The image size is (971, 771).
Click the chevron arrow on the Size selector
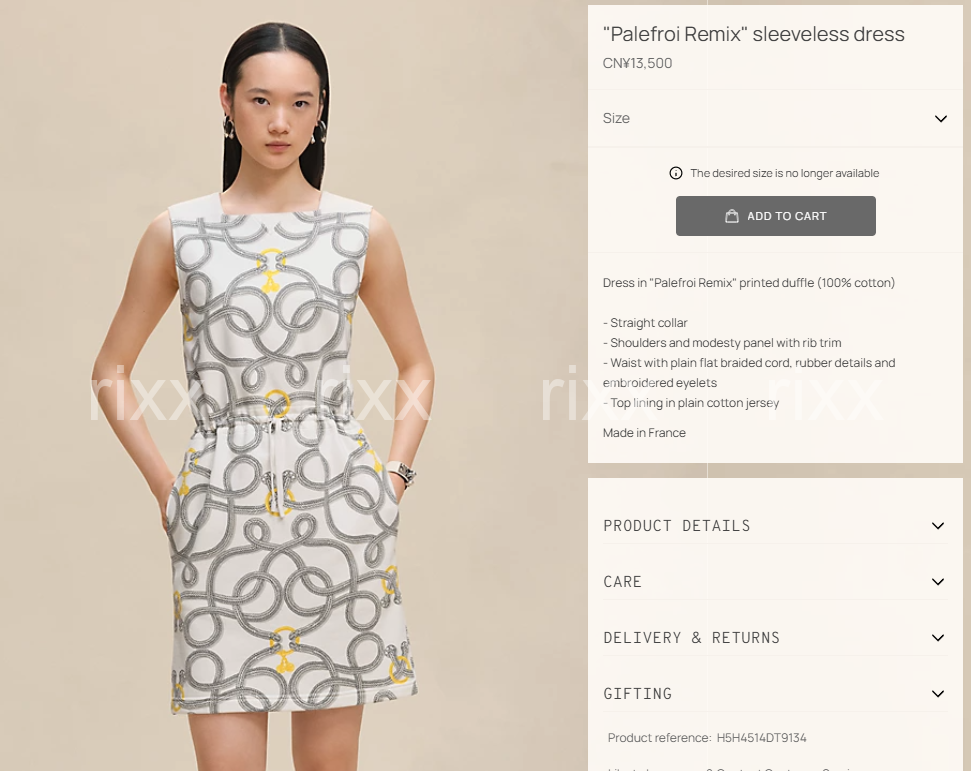click(941, 119)
